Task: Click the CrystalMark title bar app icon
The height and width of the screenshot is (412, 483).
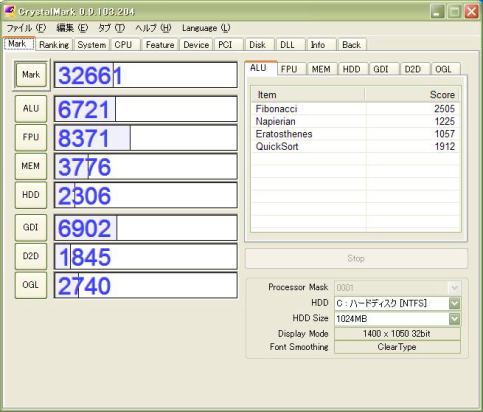Action: (9, 11)
